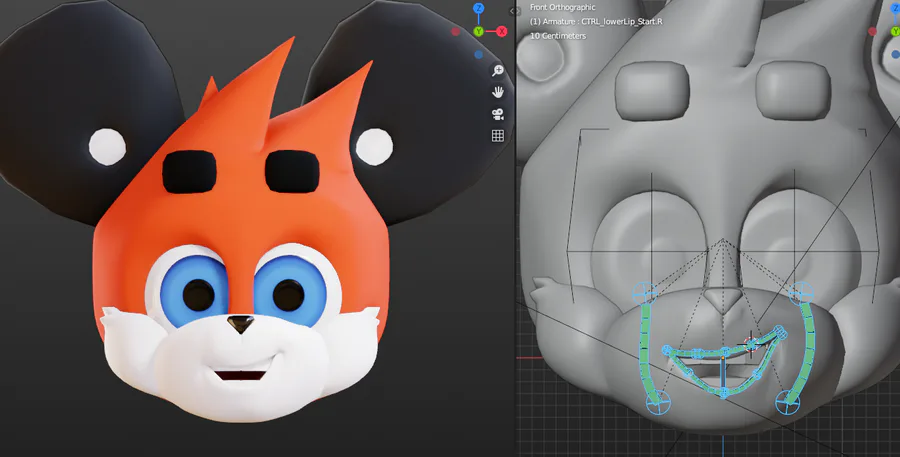Image resolution: width=900 pixels, height=457 pixels.
Task: Switch perspective/orthographic with the grid icon
Action: tap(498, 135)
